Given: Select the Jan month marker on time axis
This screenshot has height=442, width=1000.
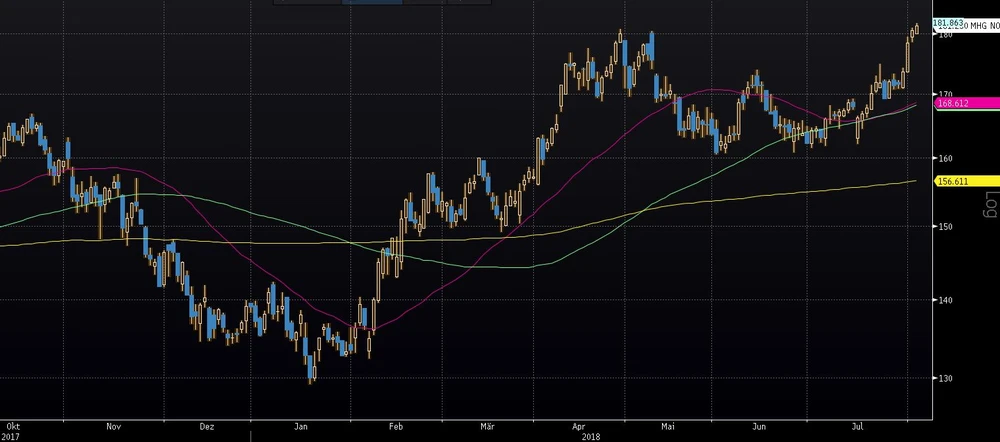Looking at the screenshot, I should pos(301,425).
